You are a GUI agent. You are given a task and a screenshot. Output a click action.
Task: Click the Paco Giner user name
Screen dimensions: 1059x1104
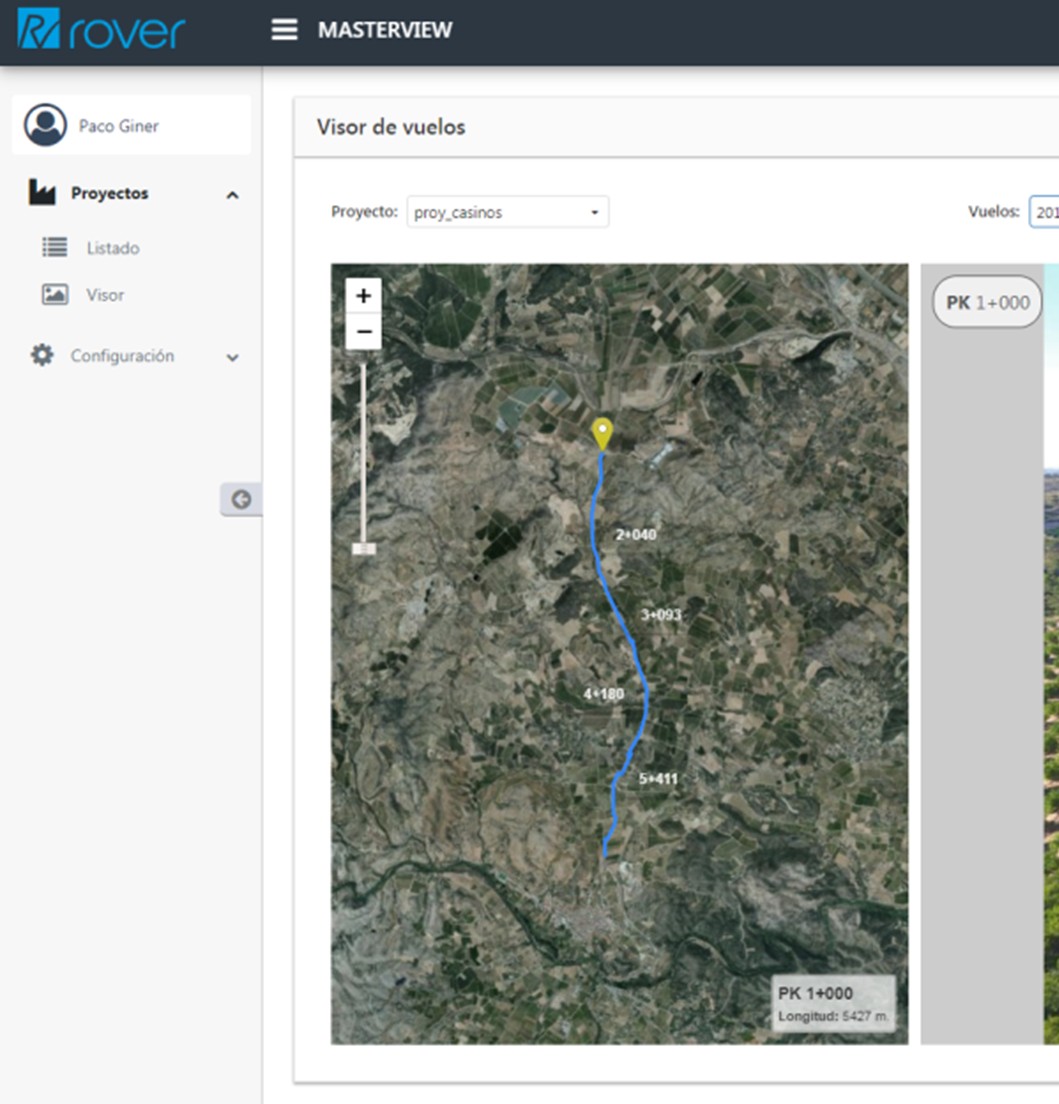[x=118, y=126]
